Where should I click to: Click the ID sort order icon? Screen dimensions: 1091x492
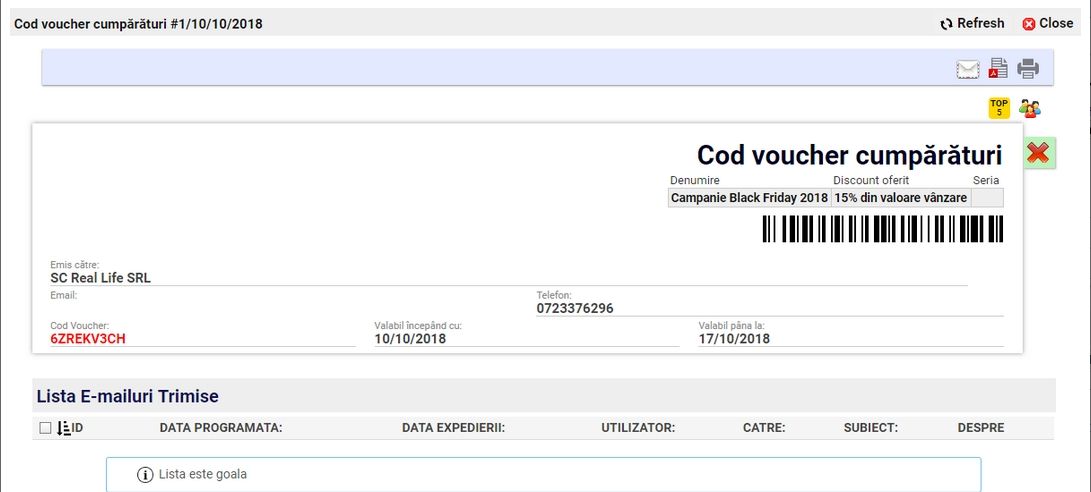click(64, 428)
